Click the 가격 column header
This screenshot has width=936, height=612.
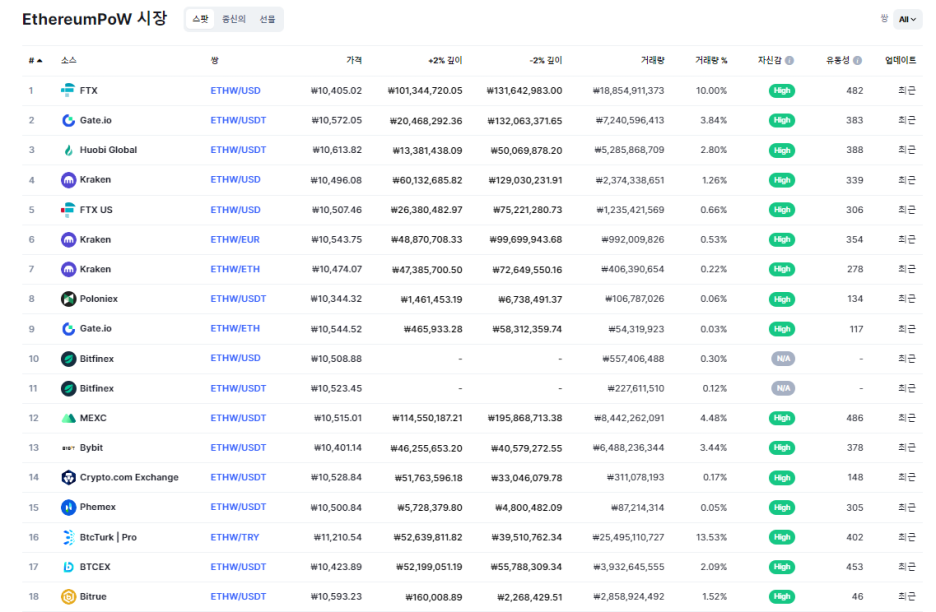[353, 60]
